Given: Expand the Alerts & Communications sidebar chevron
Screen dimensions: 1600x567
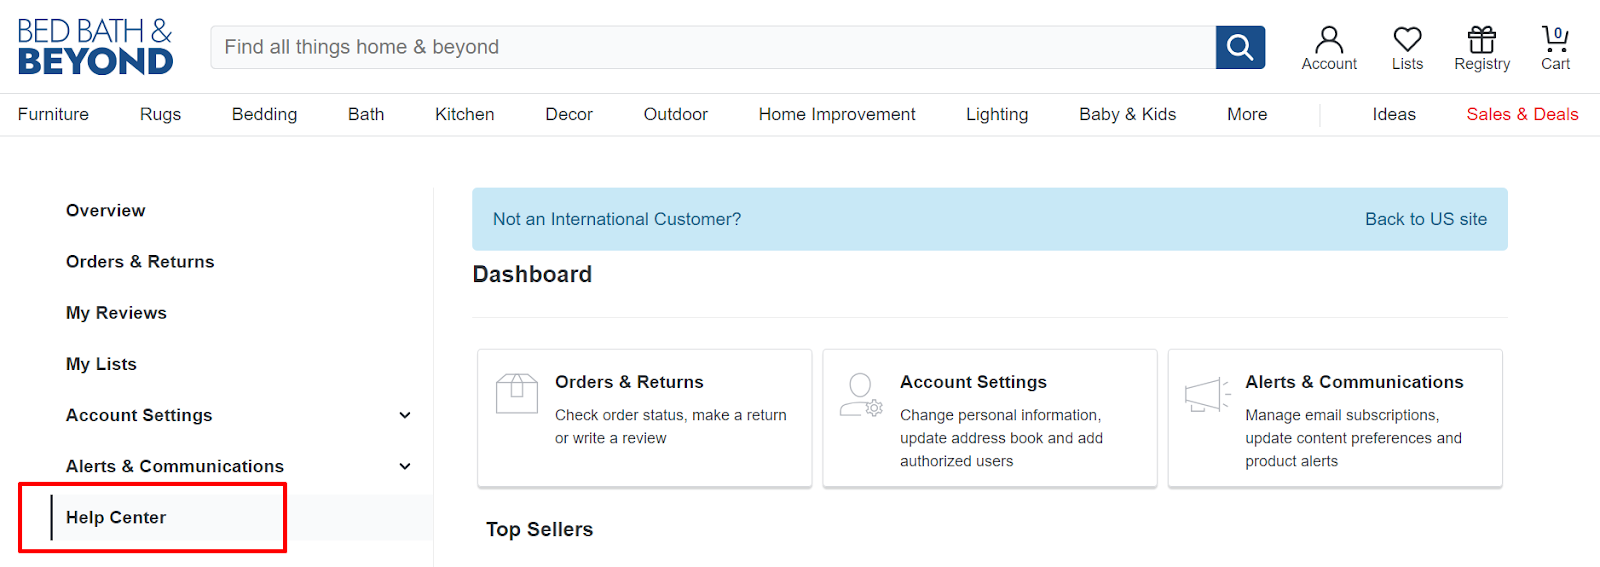Looking at the screenshot, I should tap(405, 466).
